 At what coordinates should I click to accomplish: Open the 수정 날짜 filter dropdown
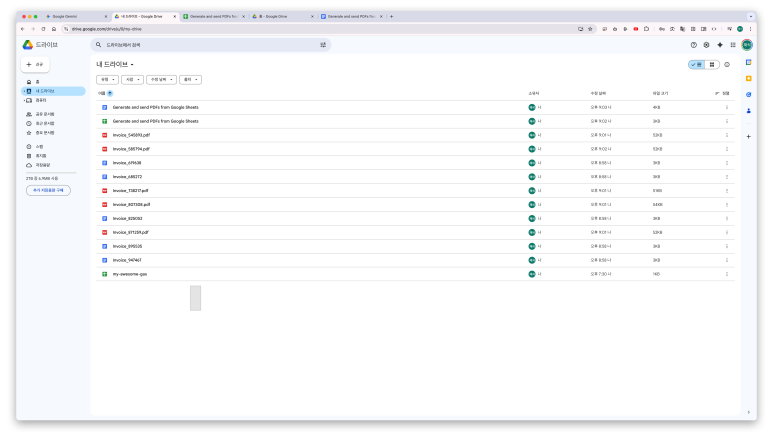161,79
